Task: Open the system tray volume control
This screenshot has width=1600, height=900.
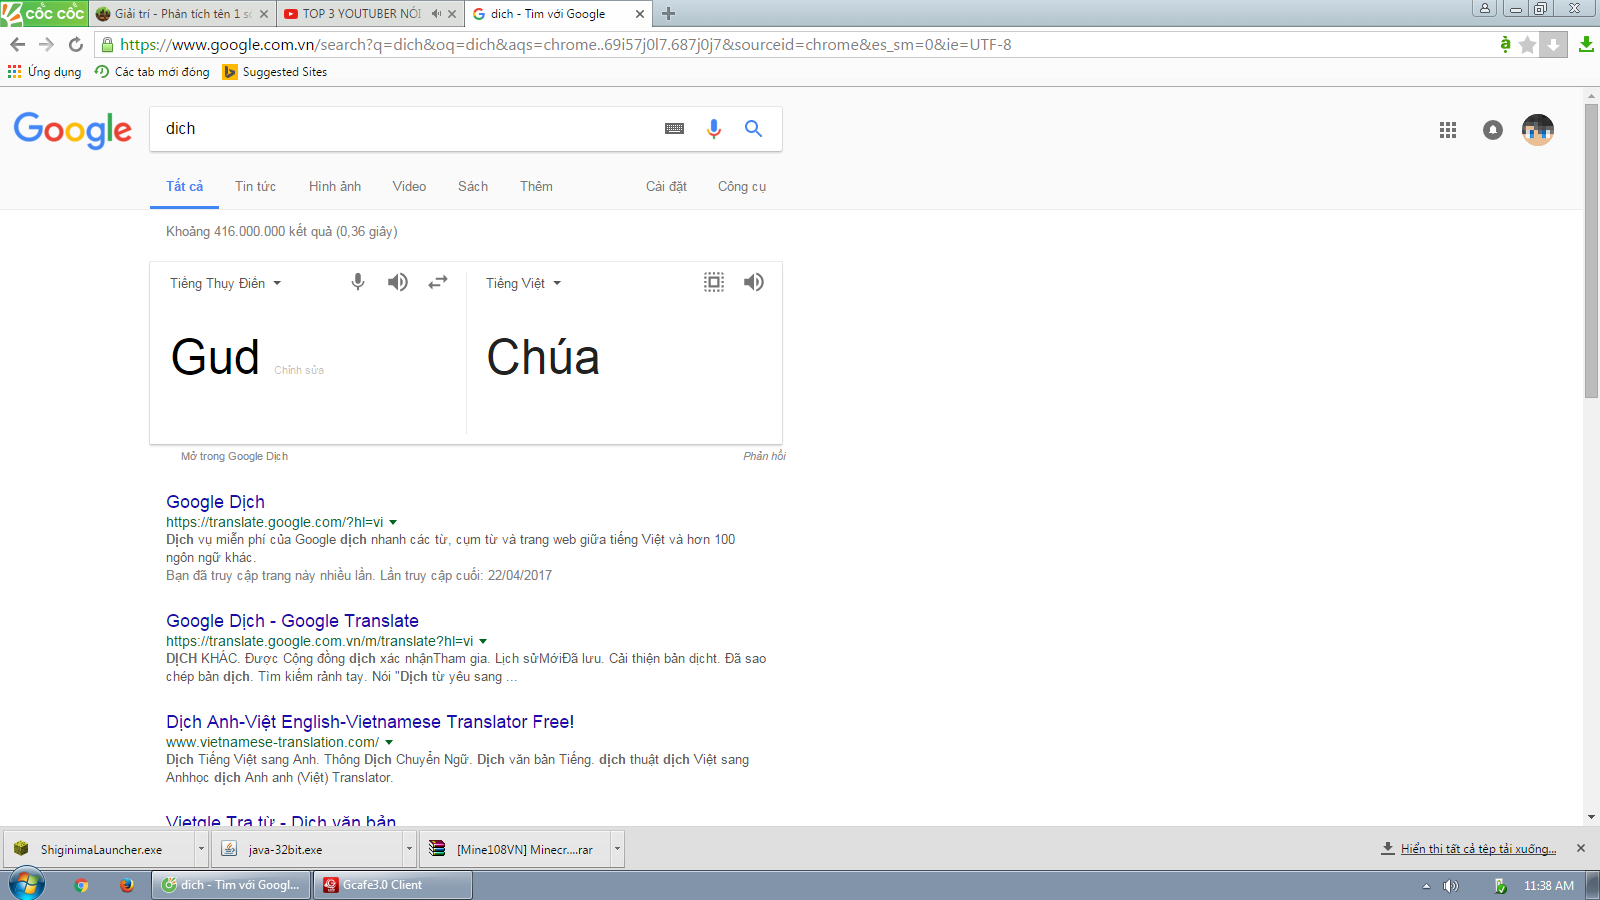Action: 1451,886
